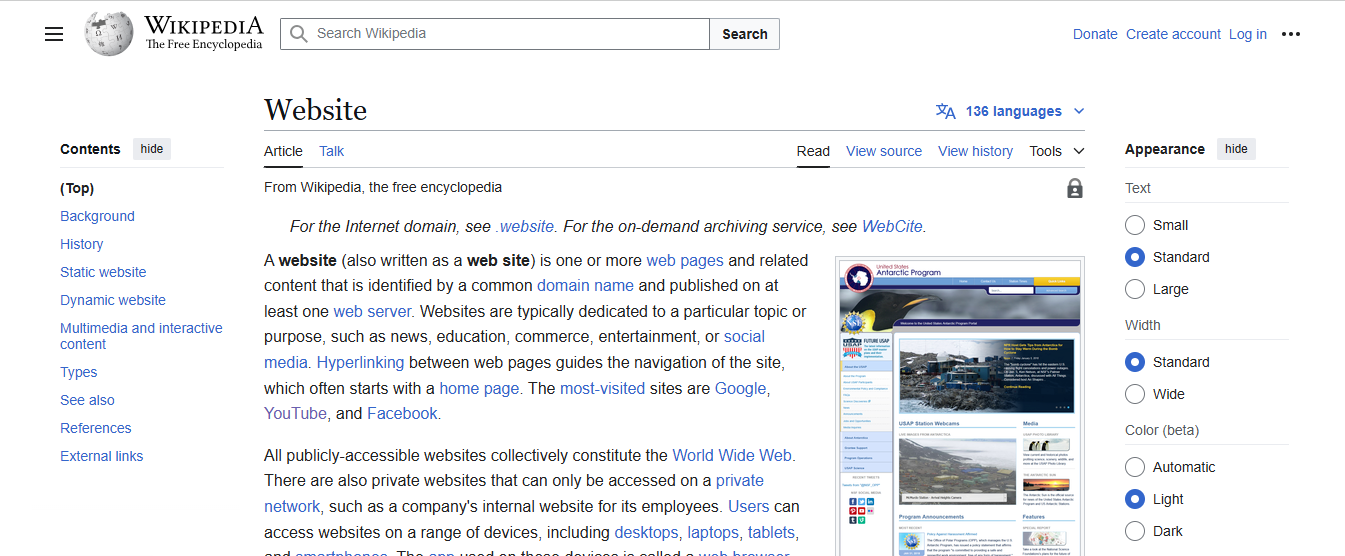Viewport: 1345px width, 556px height.
Task: Open the Users article link
Action: pyautogui.click(x=749, y=507)
